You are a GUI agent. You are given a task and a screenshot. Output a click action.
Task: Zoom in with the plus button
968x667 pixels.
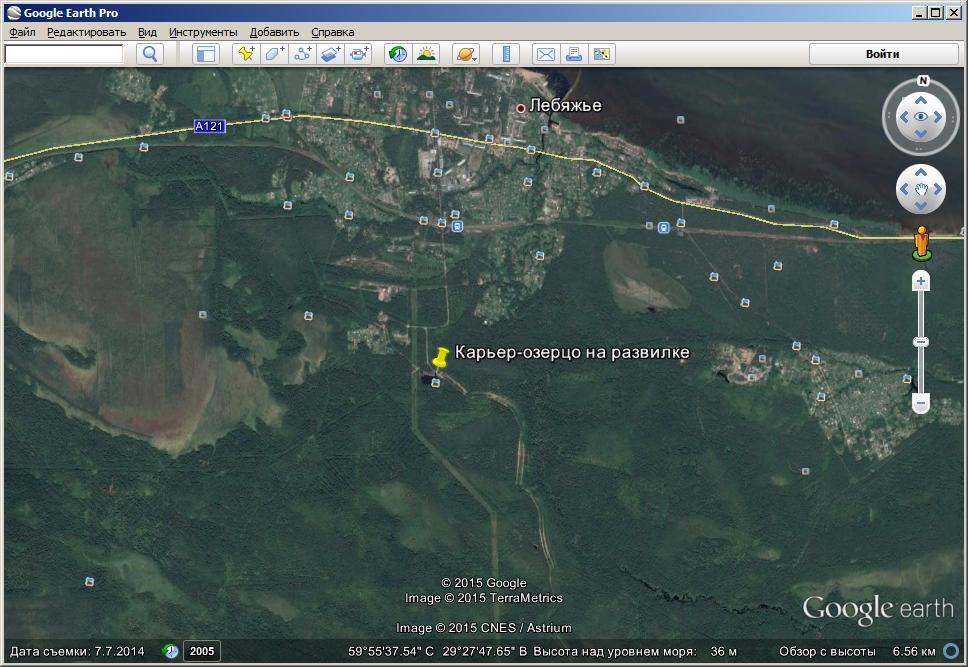(920, 282)
